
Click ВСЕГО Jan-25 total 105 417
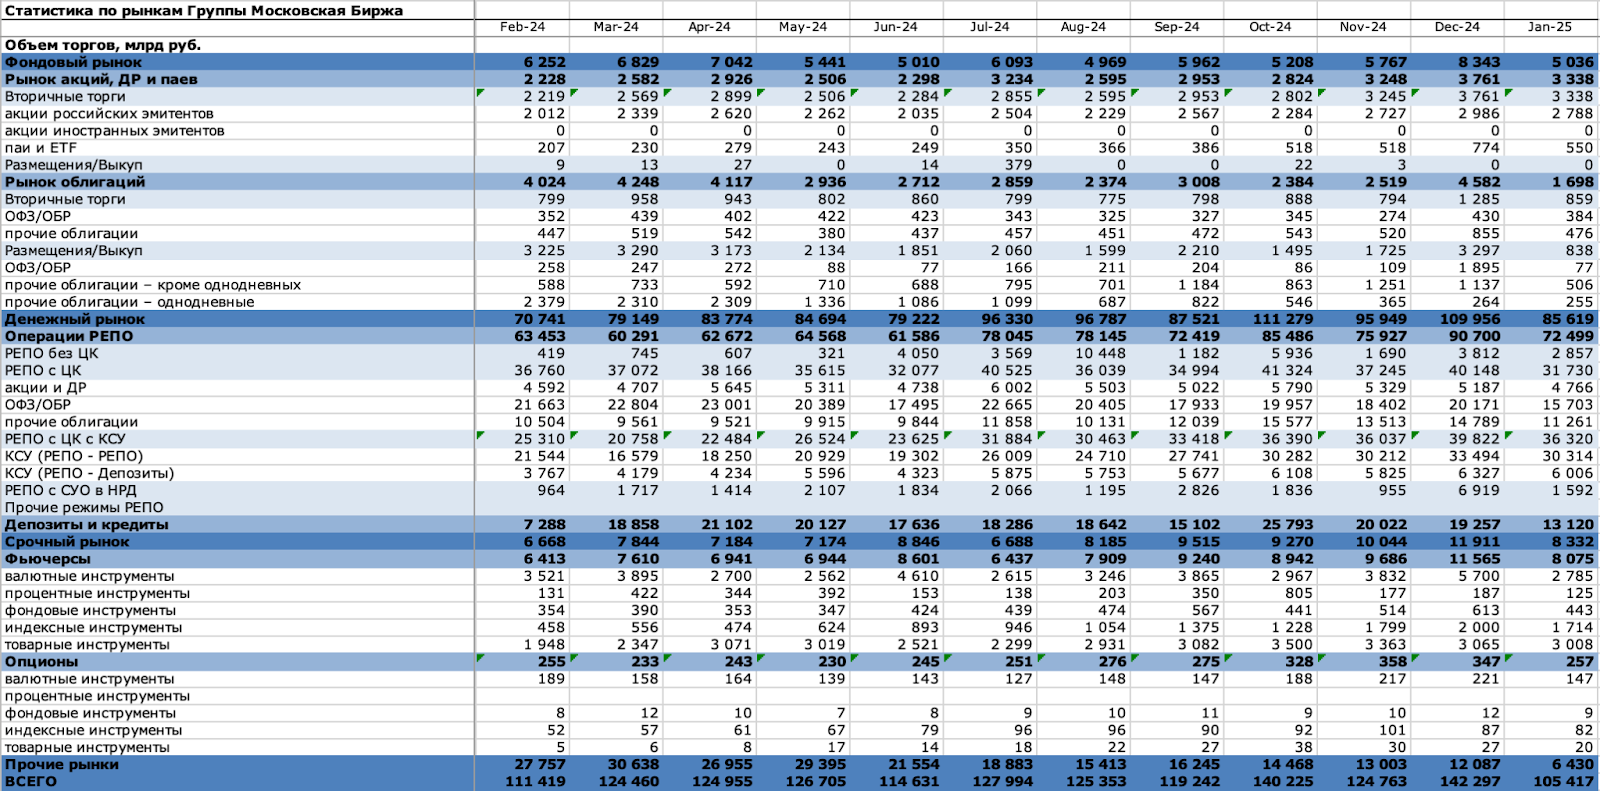[1563, 782]
